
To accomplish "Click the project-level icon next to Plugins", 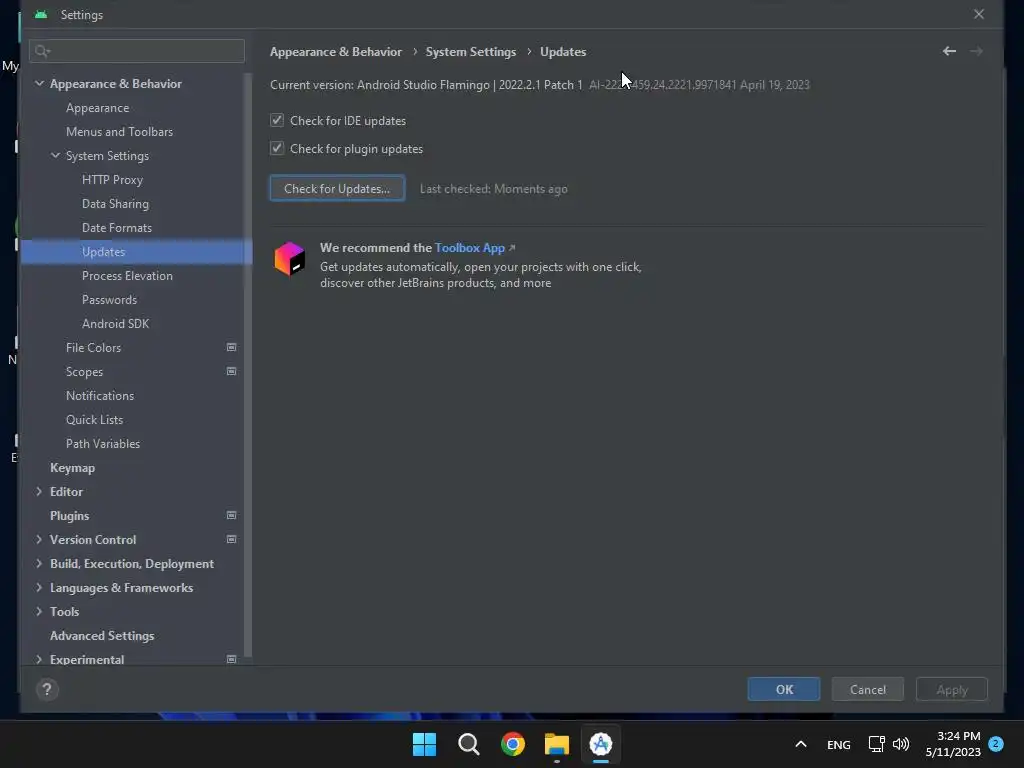I will [x=231, y=515].
